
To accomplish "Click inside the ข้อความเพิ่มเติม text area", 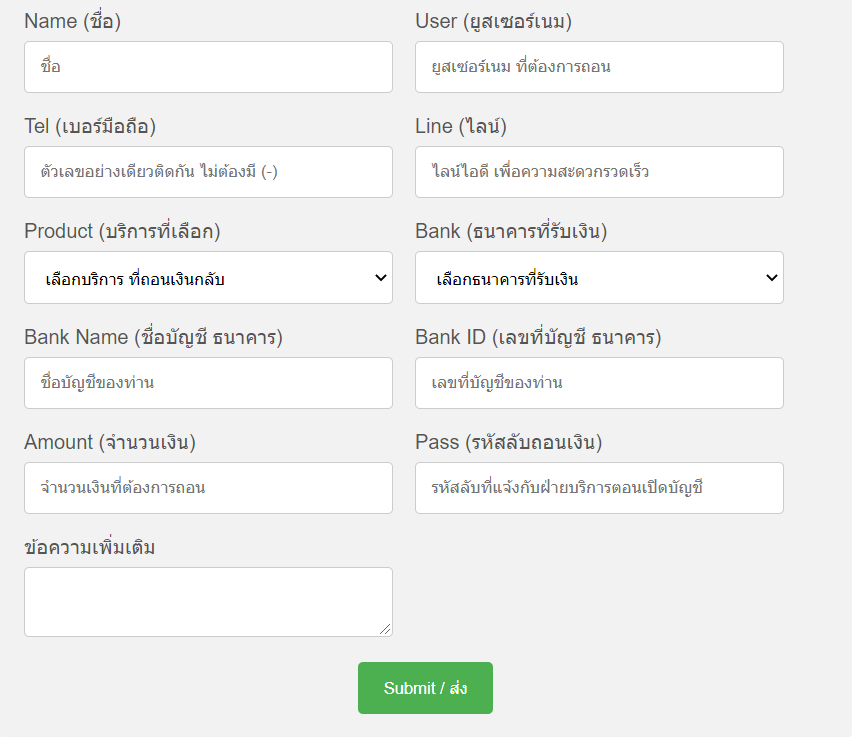I will click(208, 601).
